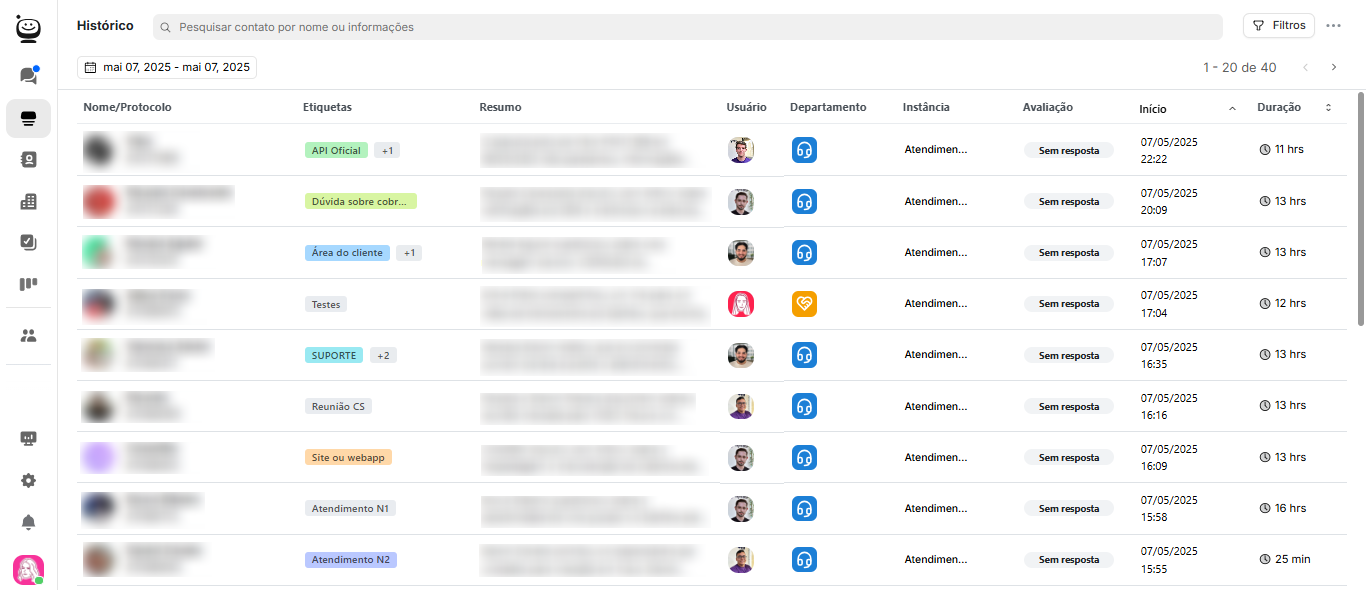Open the companies building icon in sidebar
This screenshot has width=1366, height=590.
(28, 202)
